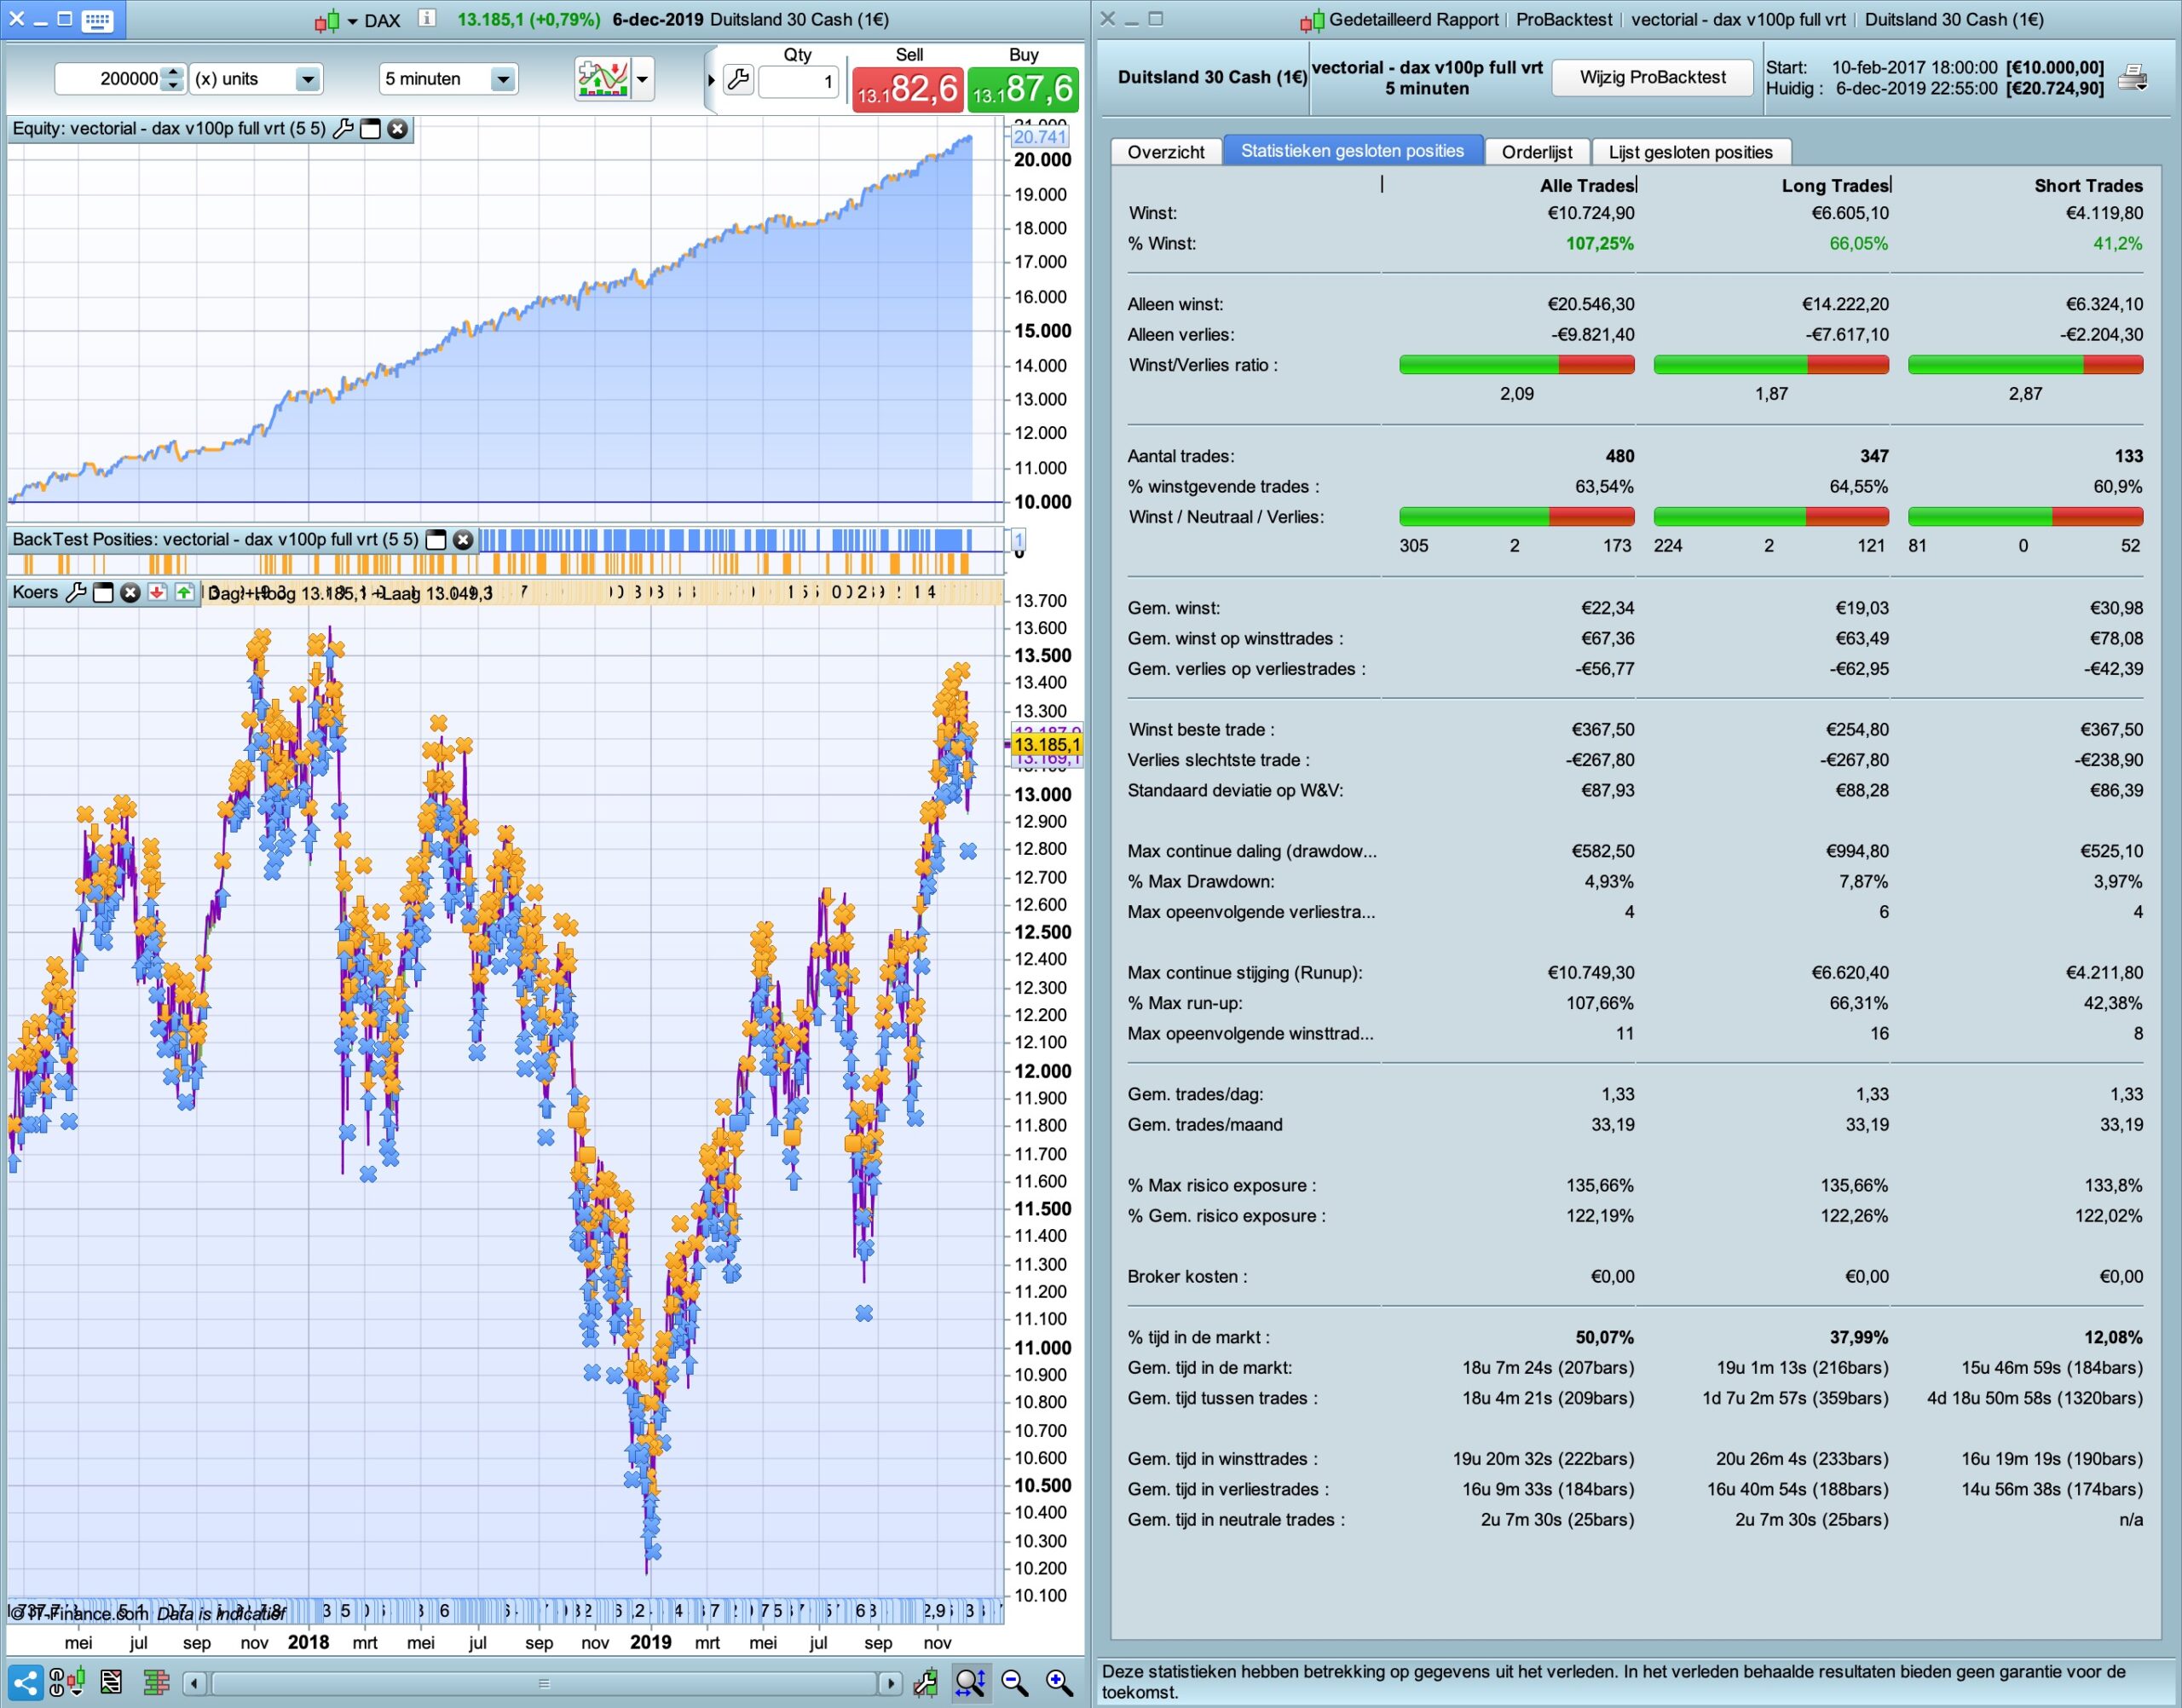Click the horizontal chart scrollbar handle
2182x1708 pixels.
[545, 1683]
